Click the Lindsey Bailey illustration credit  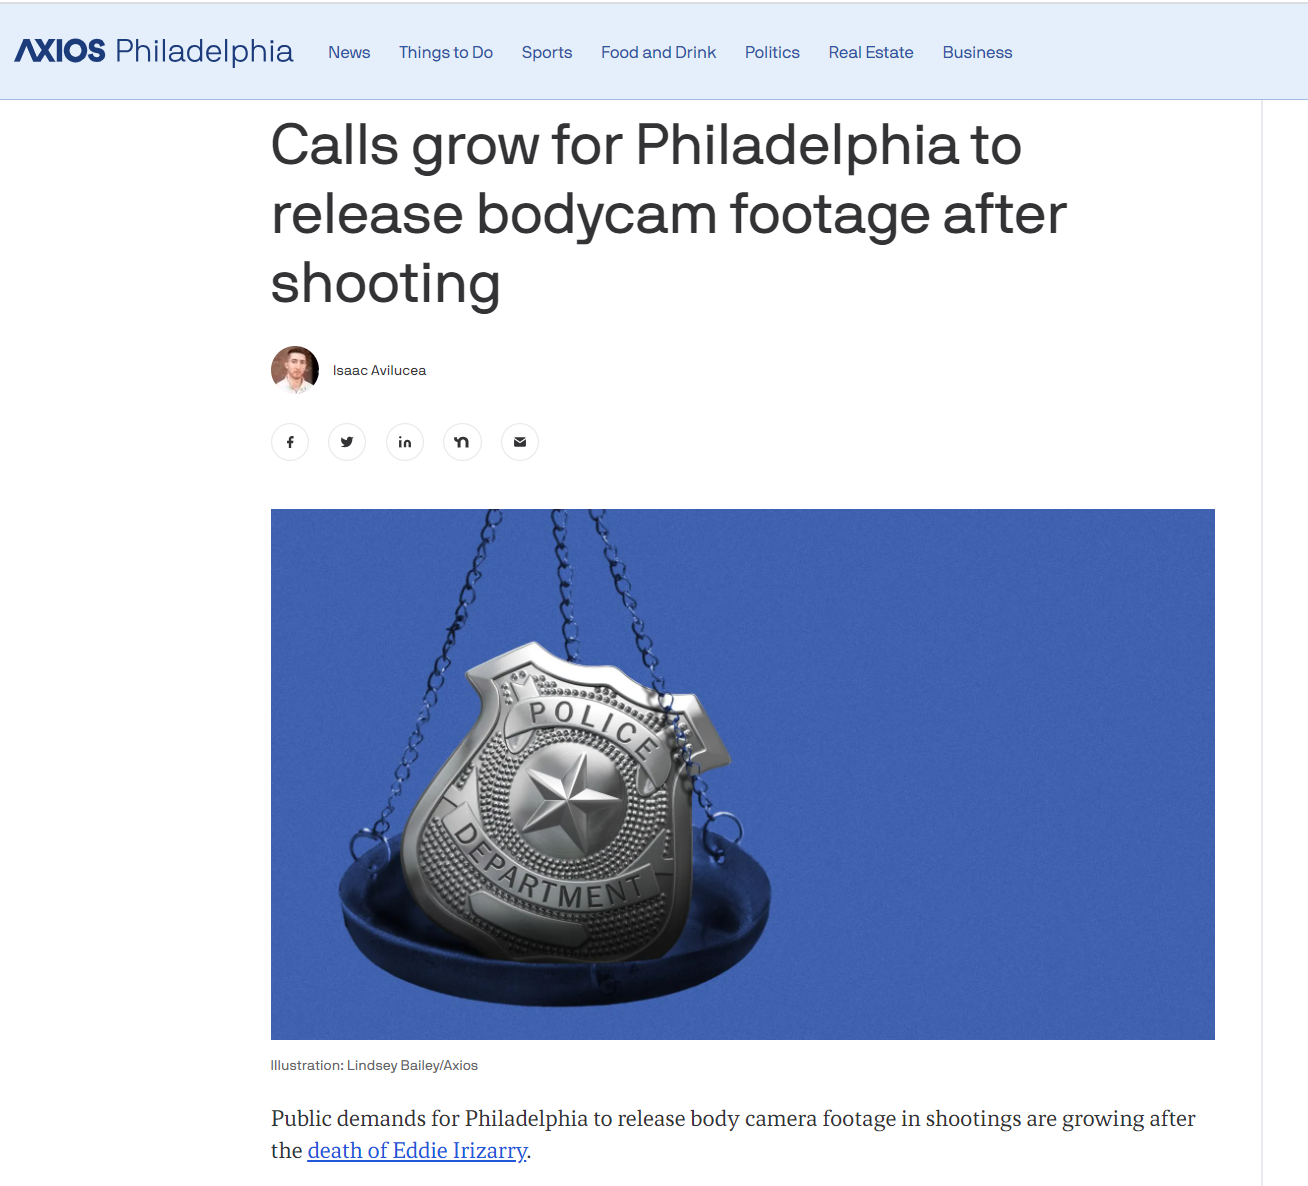click(x=374, y=1066)
